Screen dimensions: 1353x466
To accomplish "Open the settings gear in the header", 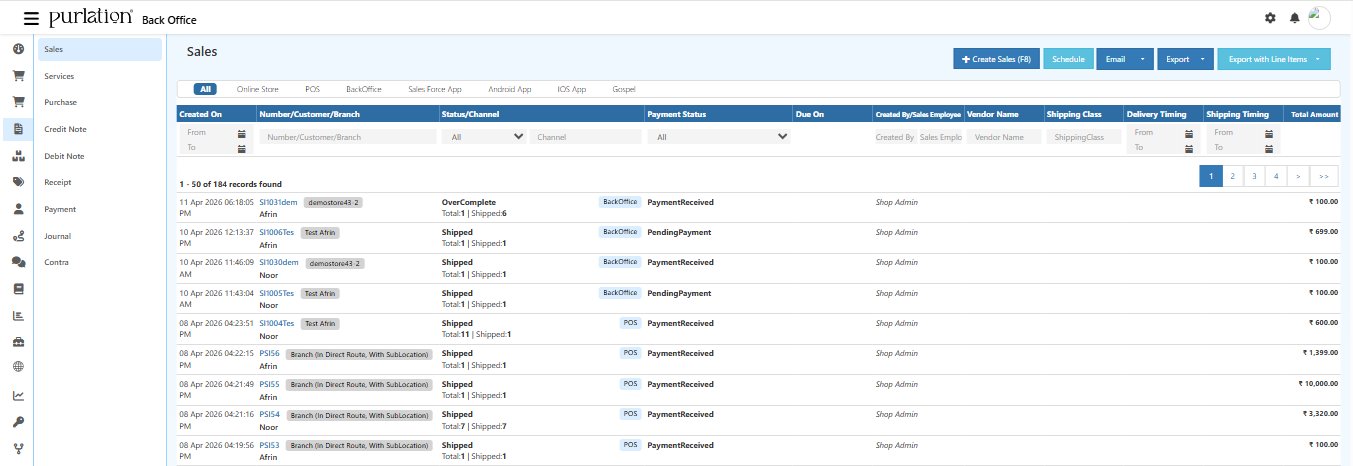I will [1270, 18].
